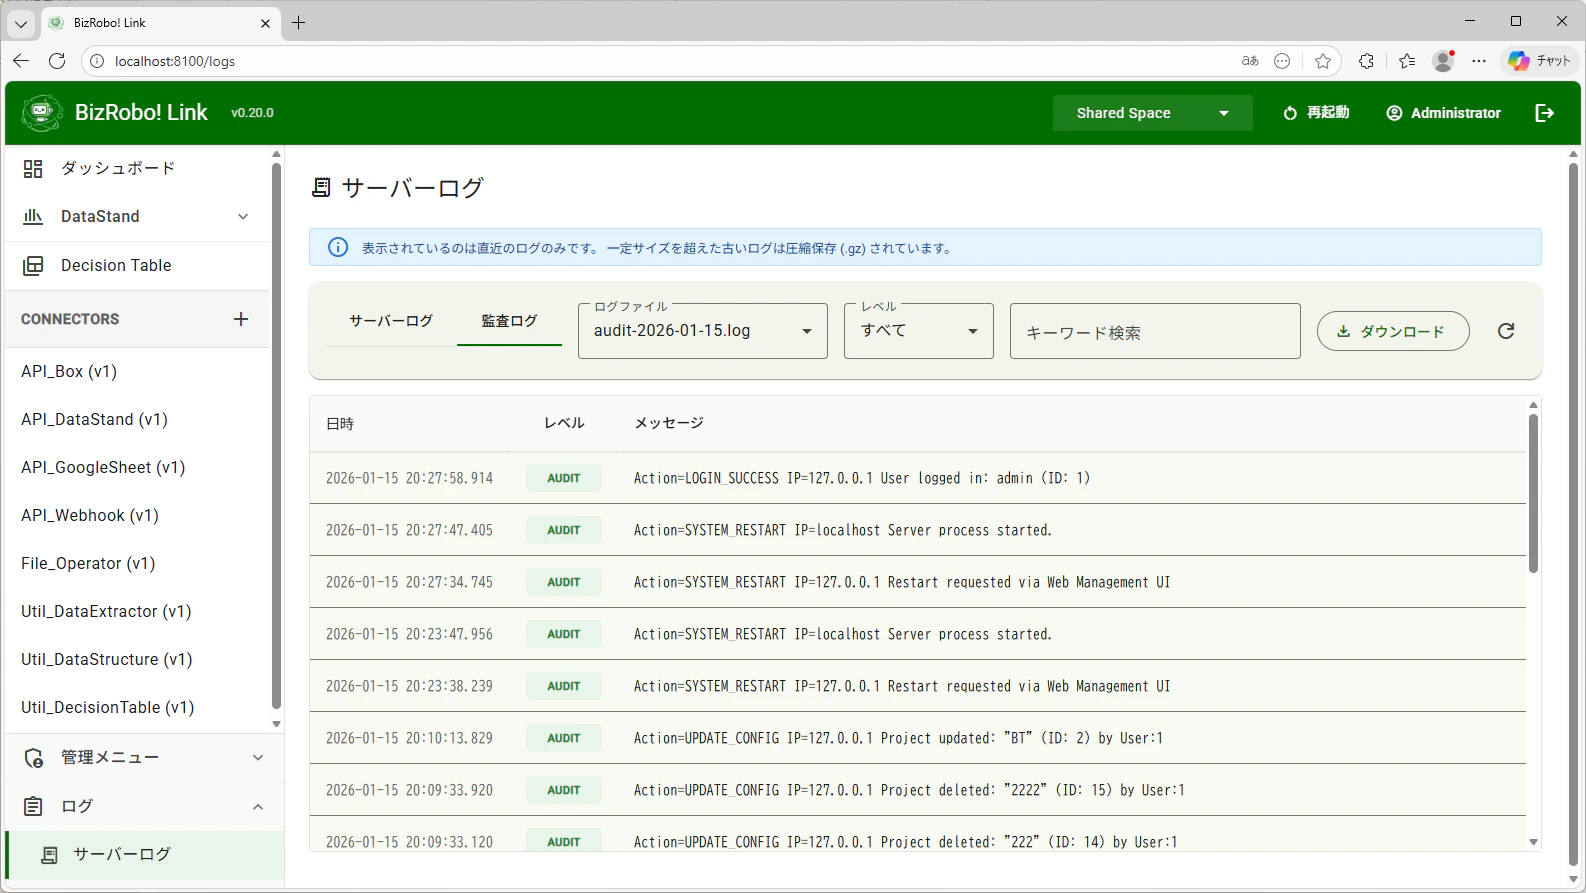Viewport: 1586px width, 893px height.
Task: Open browser extensions puzzle icon
Action: (x=1366, y=61)
